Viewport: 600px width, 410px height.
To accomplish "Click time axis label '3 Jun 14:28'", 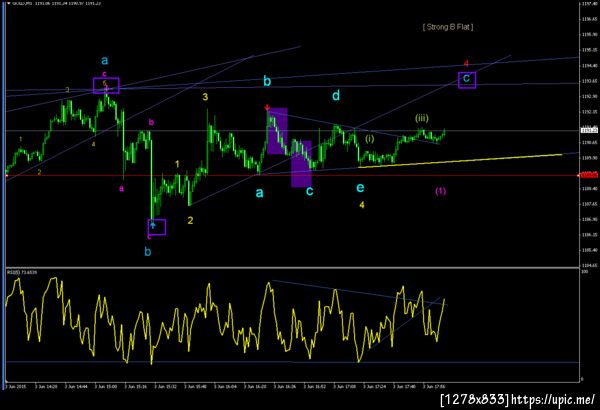I will click(46, 387).
